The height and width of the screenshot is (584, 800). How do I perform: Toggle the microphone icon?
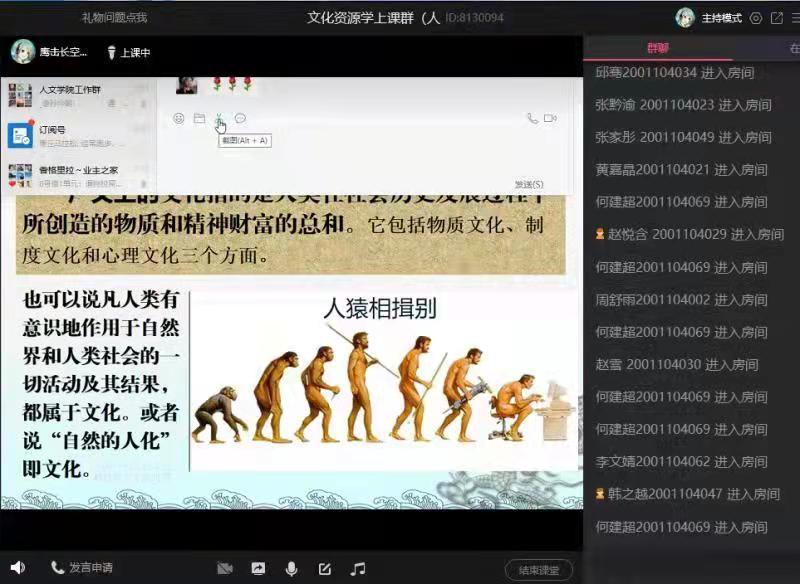pos(291,568)
